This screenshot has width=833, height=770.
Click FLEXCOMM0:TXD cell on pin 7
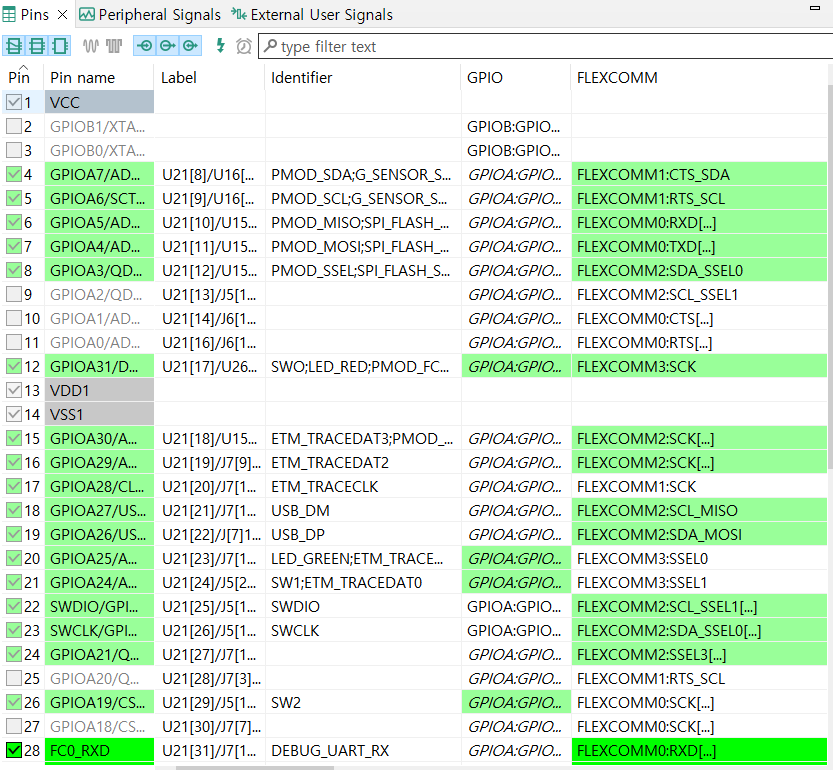699,247
